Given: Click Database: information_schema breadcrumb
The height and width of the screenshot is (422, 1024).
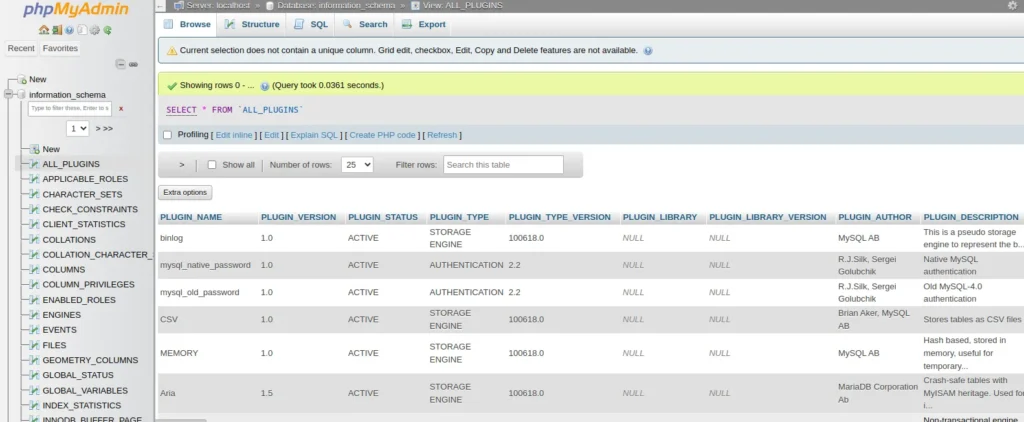Looking at the screenshot, I should coord(336,5).
